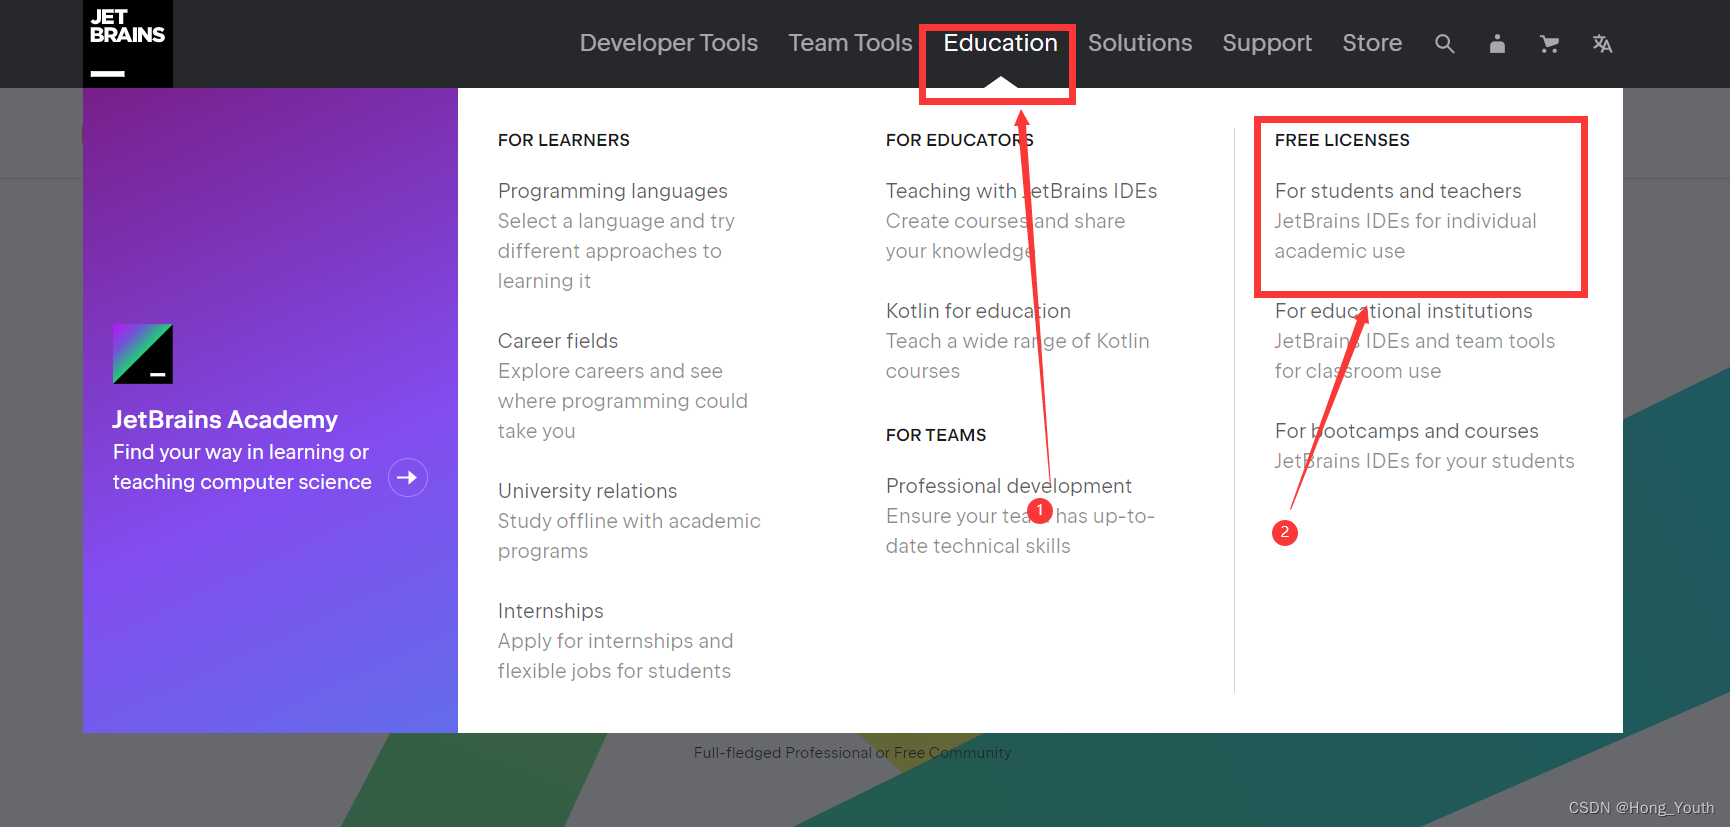
Task: Click the FOR EDUCATORS heading
Action: click(960, 140)
